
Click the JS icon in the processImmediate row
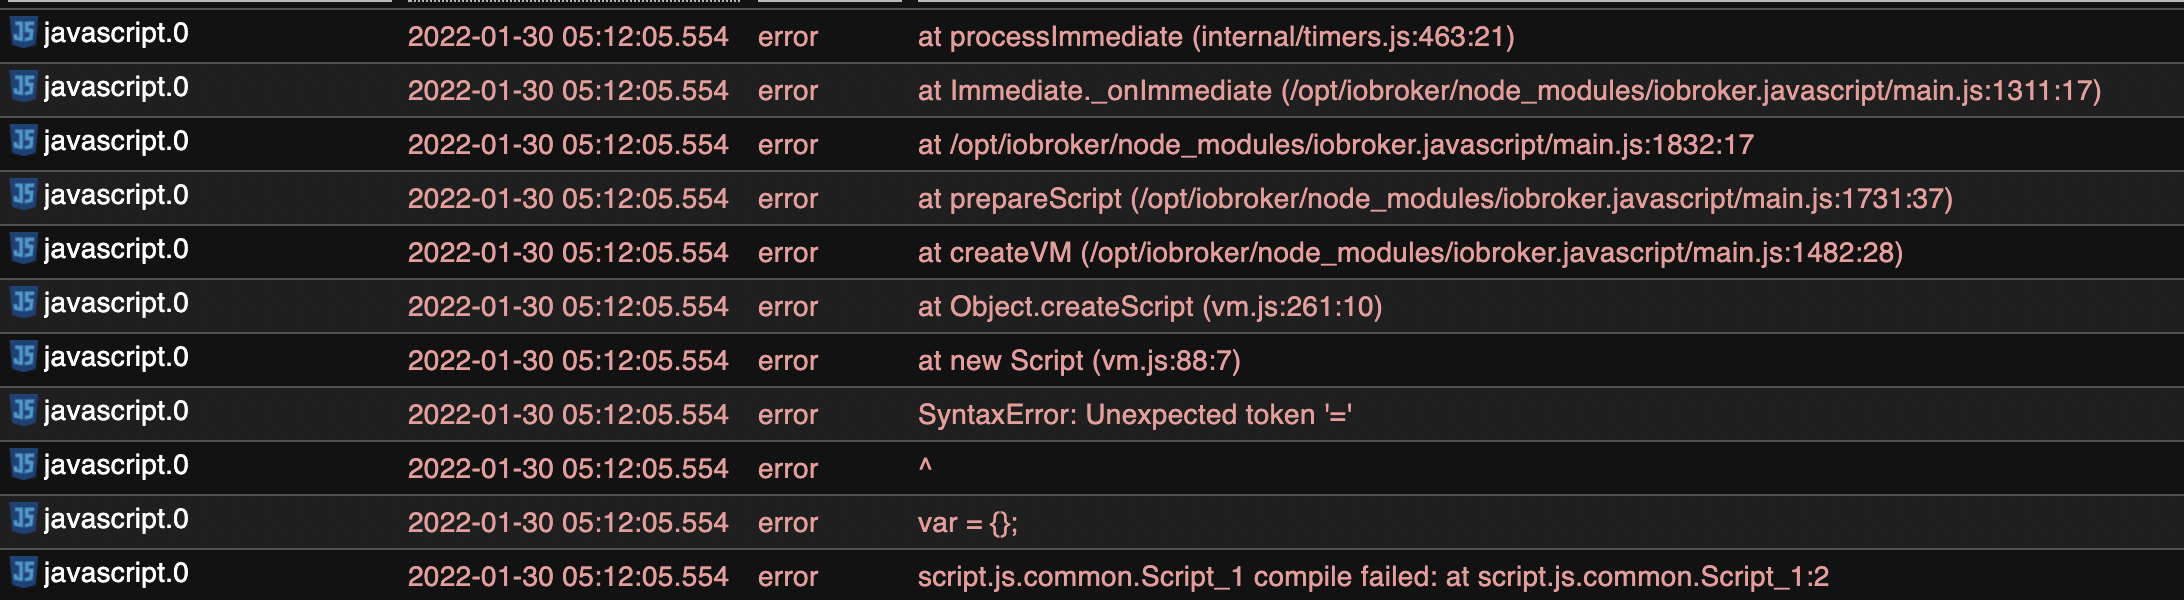coord(23,33)
